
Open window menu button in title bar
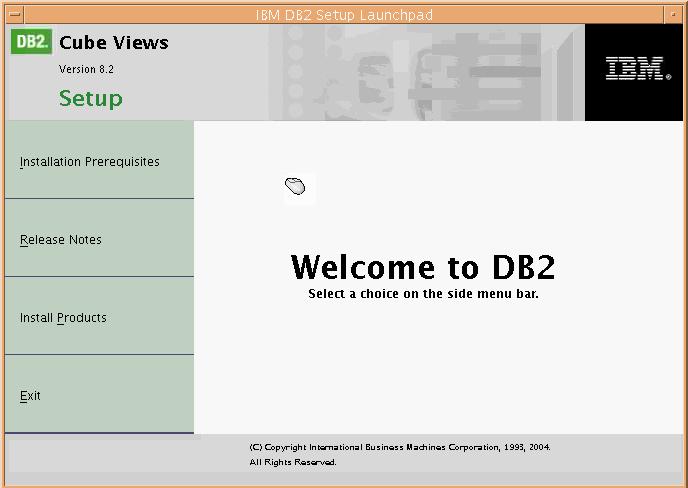pos(15,14)
